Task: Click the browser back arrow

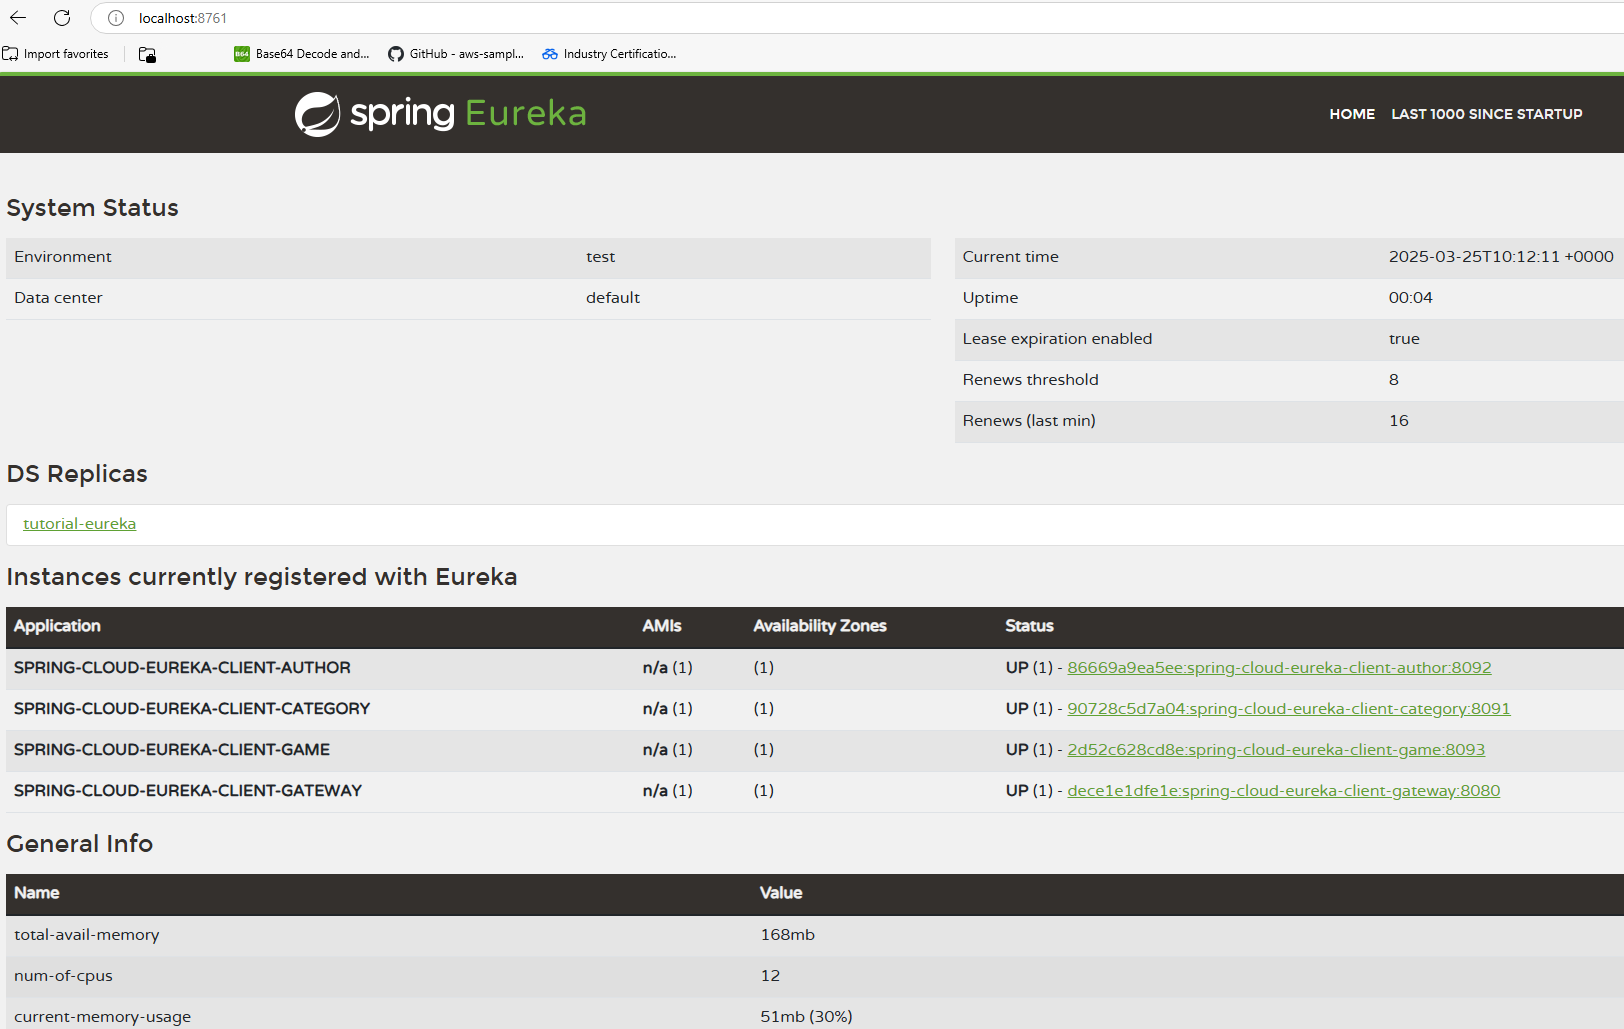Action: click(18, 18)
